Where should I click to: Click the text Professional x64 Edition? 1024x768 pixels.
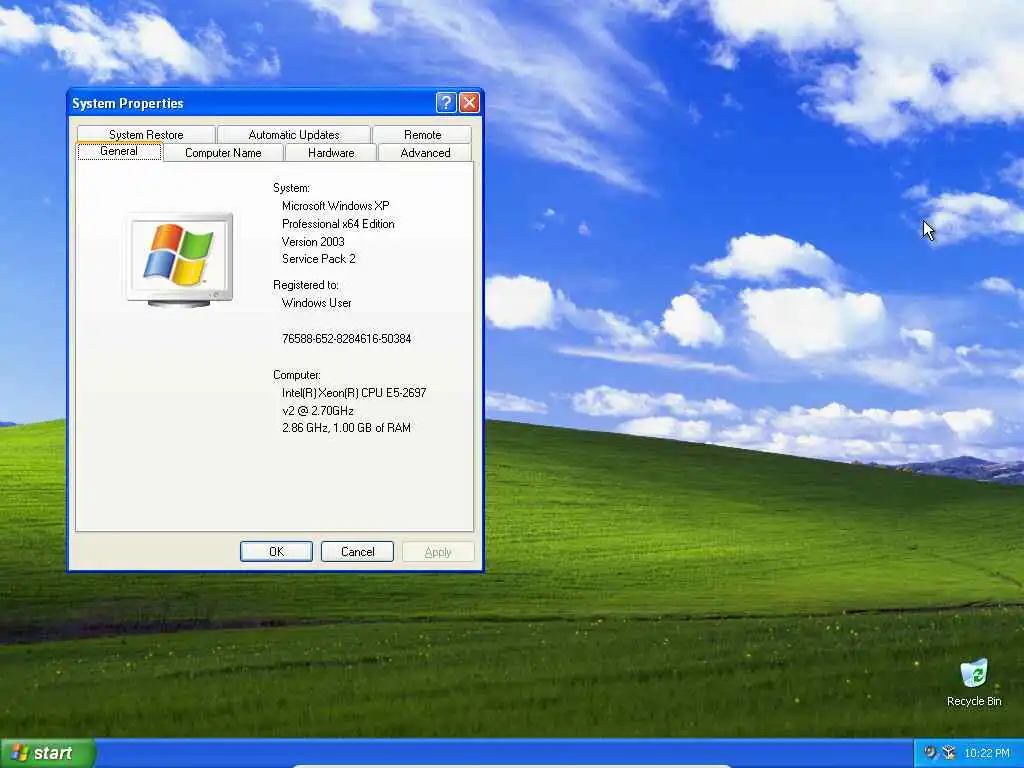(338, 223)
